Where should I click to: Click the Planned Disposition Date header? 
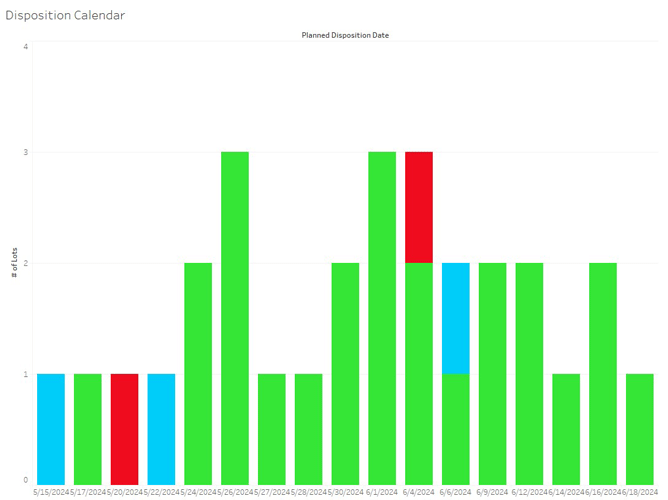345,35
